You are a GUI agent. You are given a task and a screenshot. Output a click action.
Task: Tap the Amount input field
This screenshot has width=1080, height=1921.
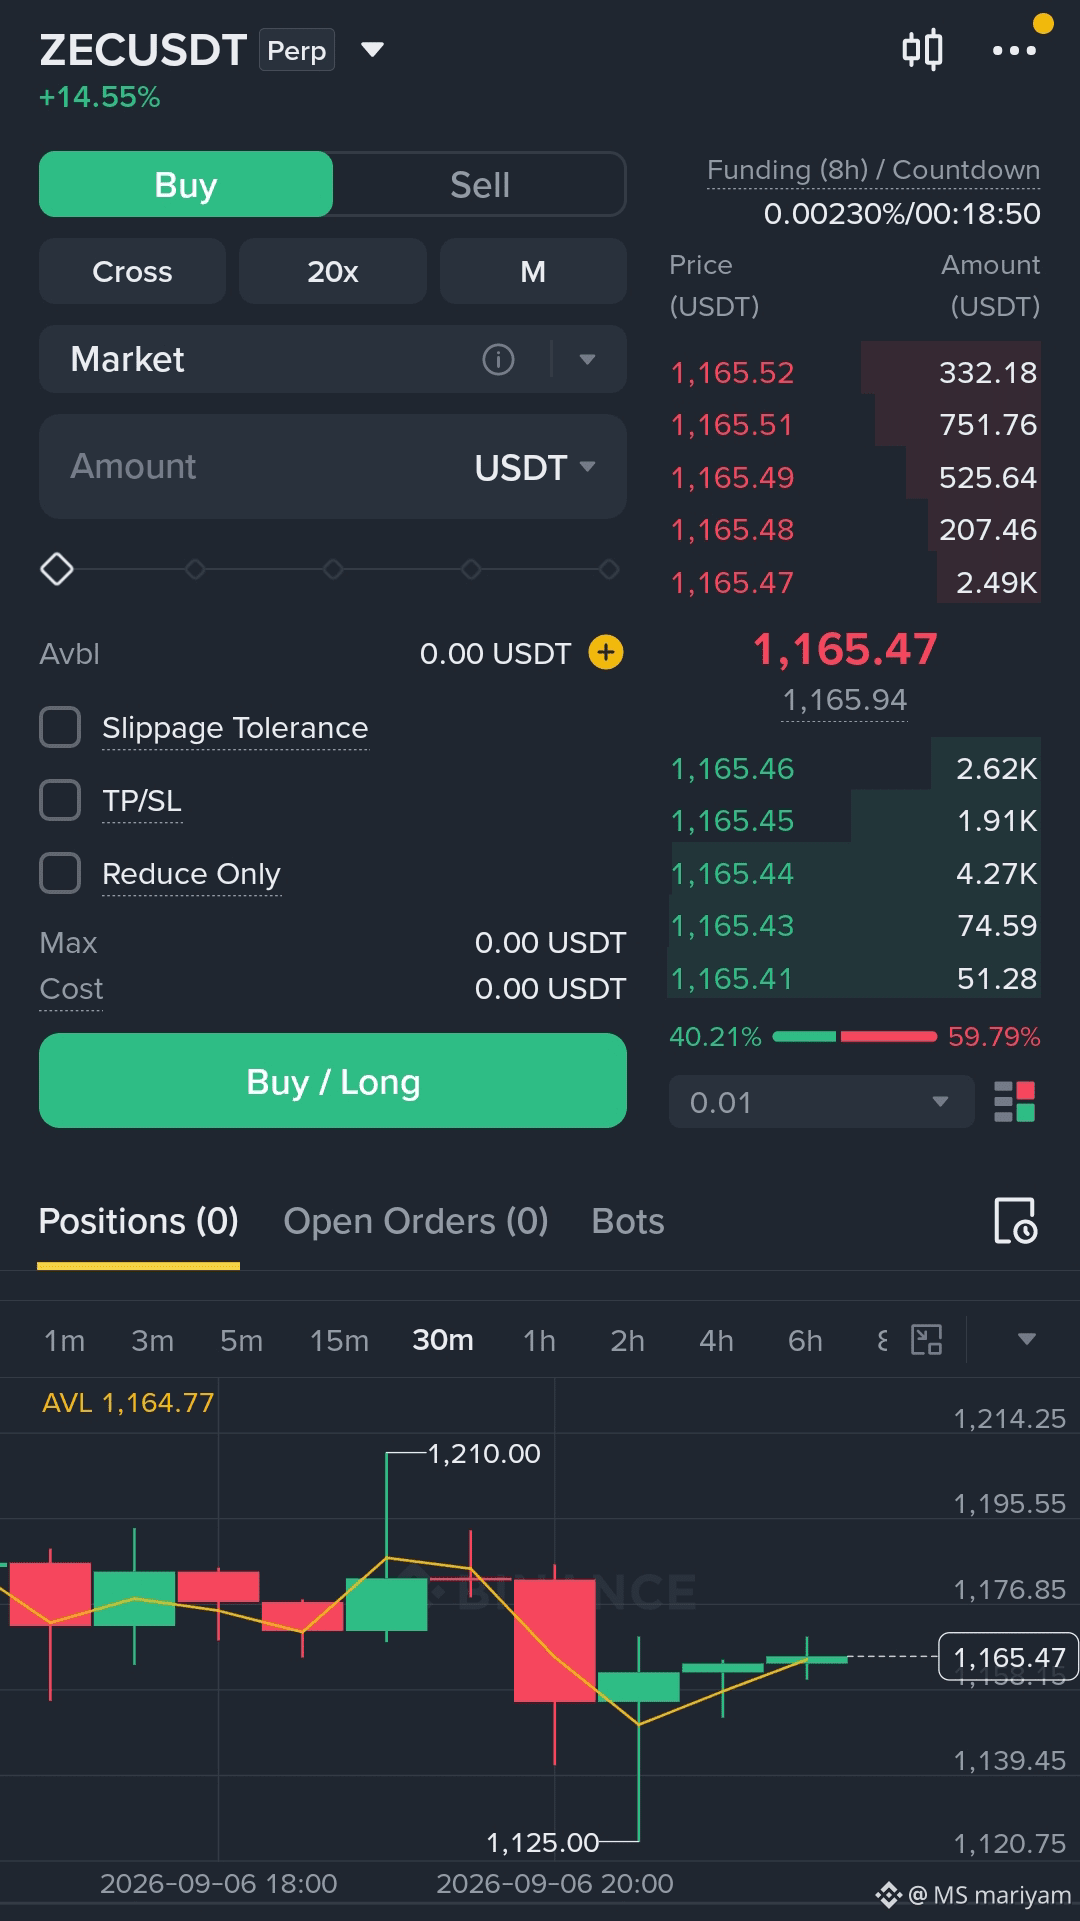coord(333,466)
